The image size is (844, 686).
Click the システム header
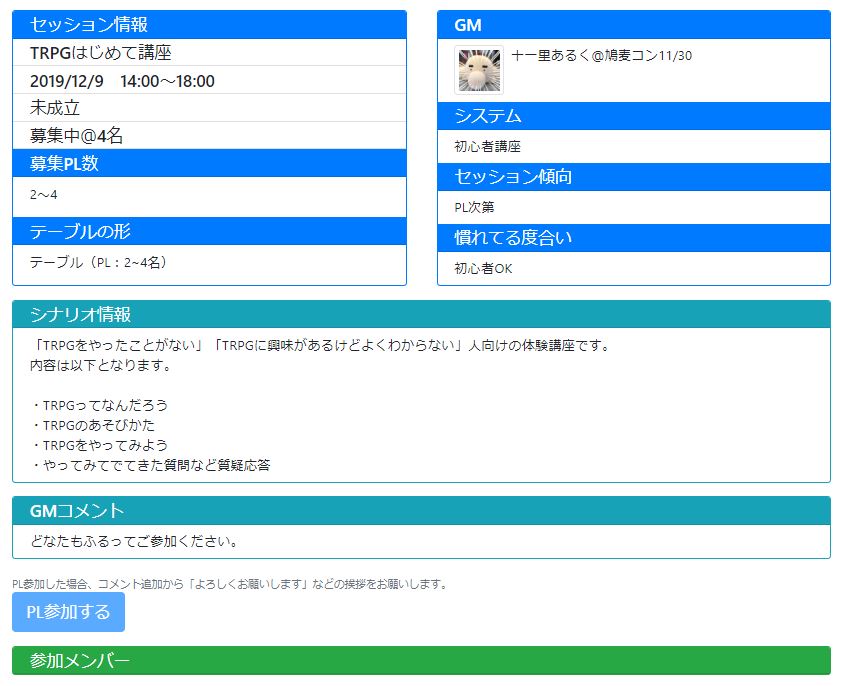[x=634, y=116]
